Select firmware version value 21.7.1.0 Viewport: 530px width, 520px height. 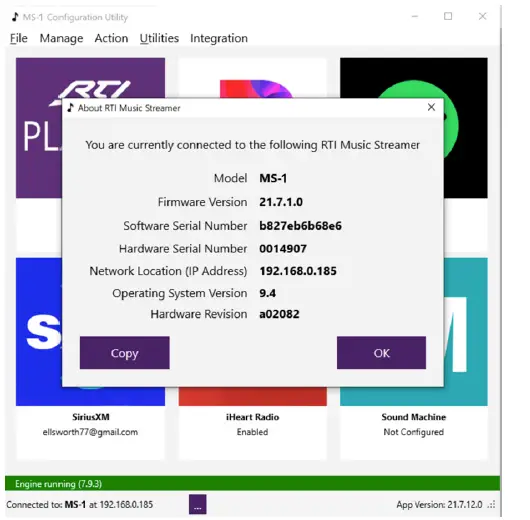(x=281, y=202)
